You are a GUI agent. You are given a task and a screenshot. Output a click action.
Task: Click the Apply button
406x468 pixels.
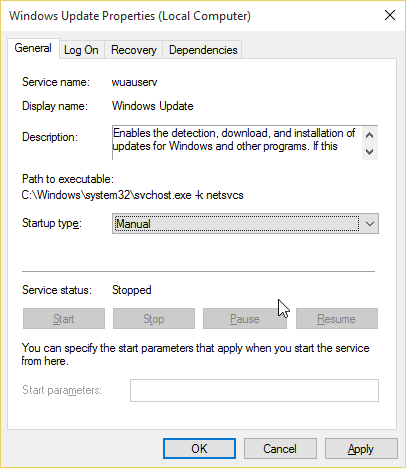(361, 449)
